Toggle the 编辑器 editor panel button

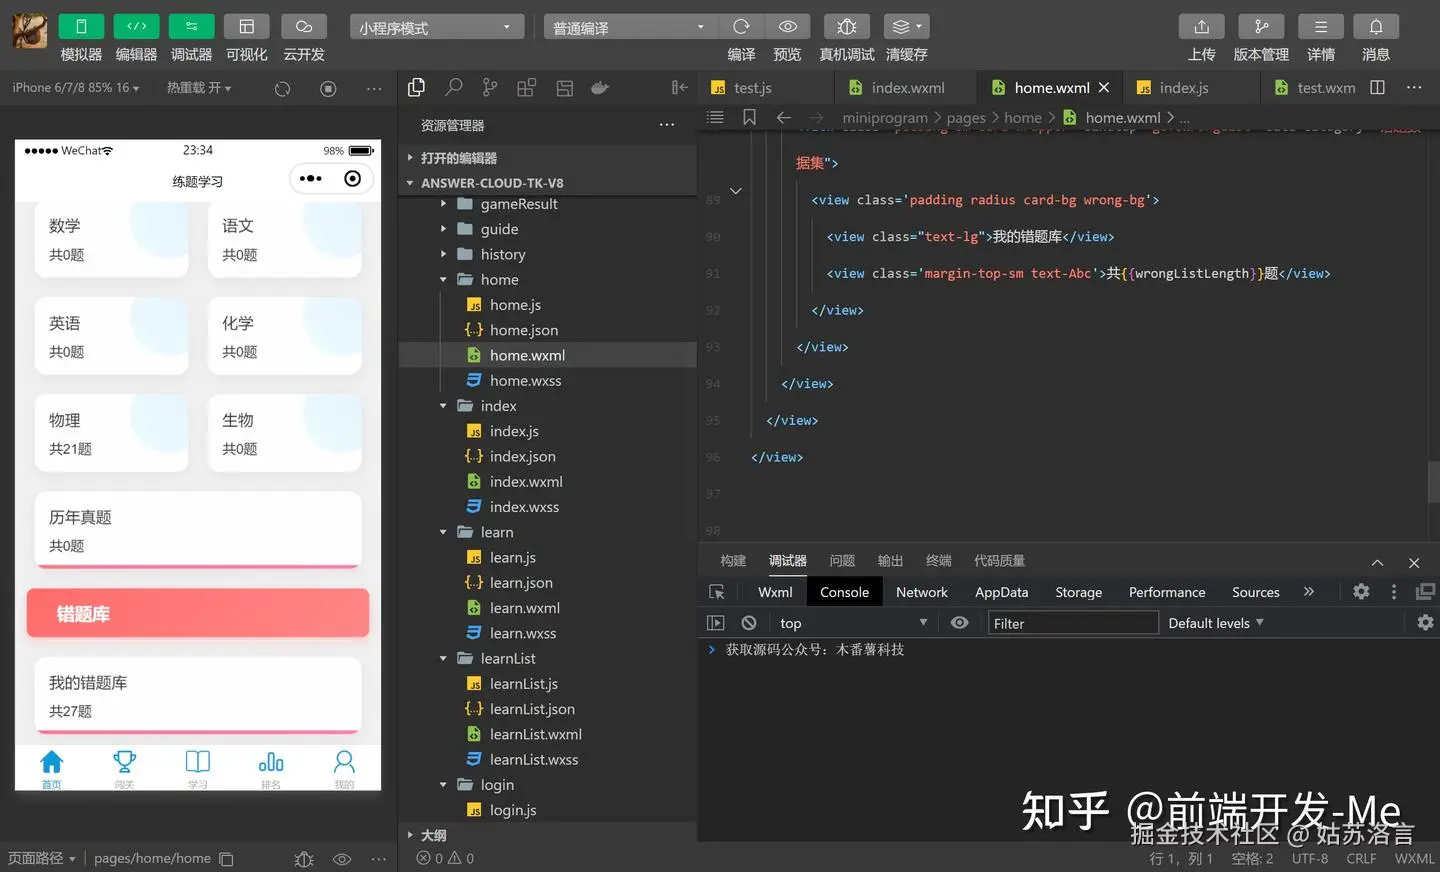pos(136,27)
